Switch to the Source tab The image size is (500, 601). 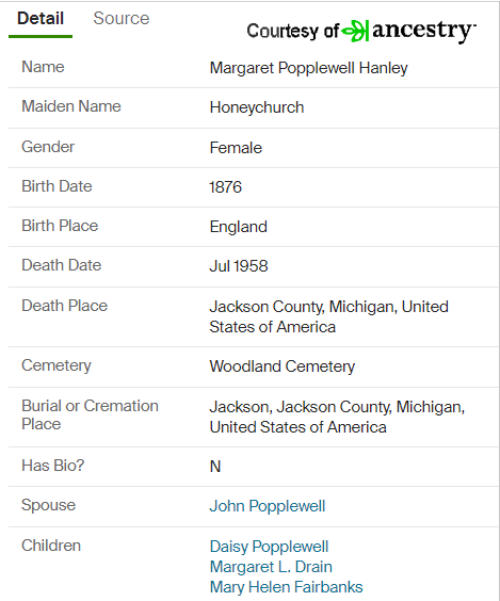tap(121, 18)
